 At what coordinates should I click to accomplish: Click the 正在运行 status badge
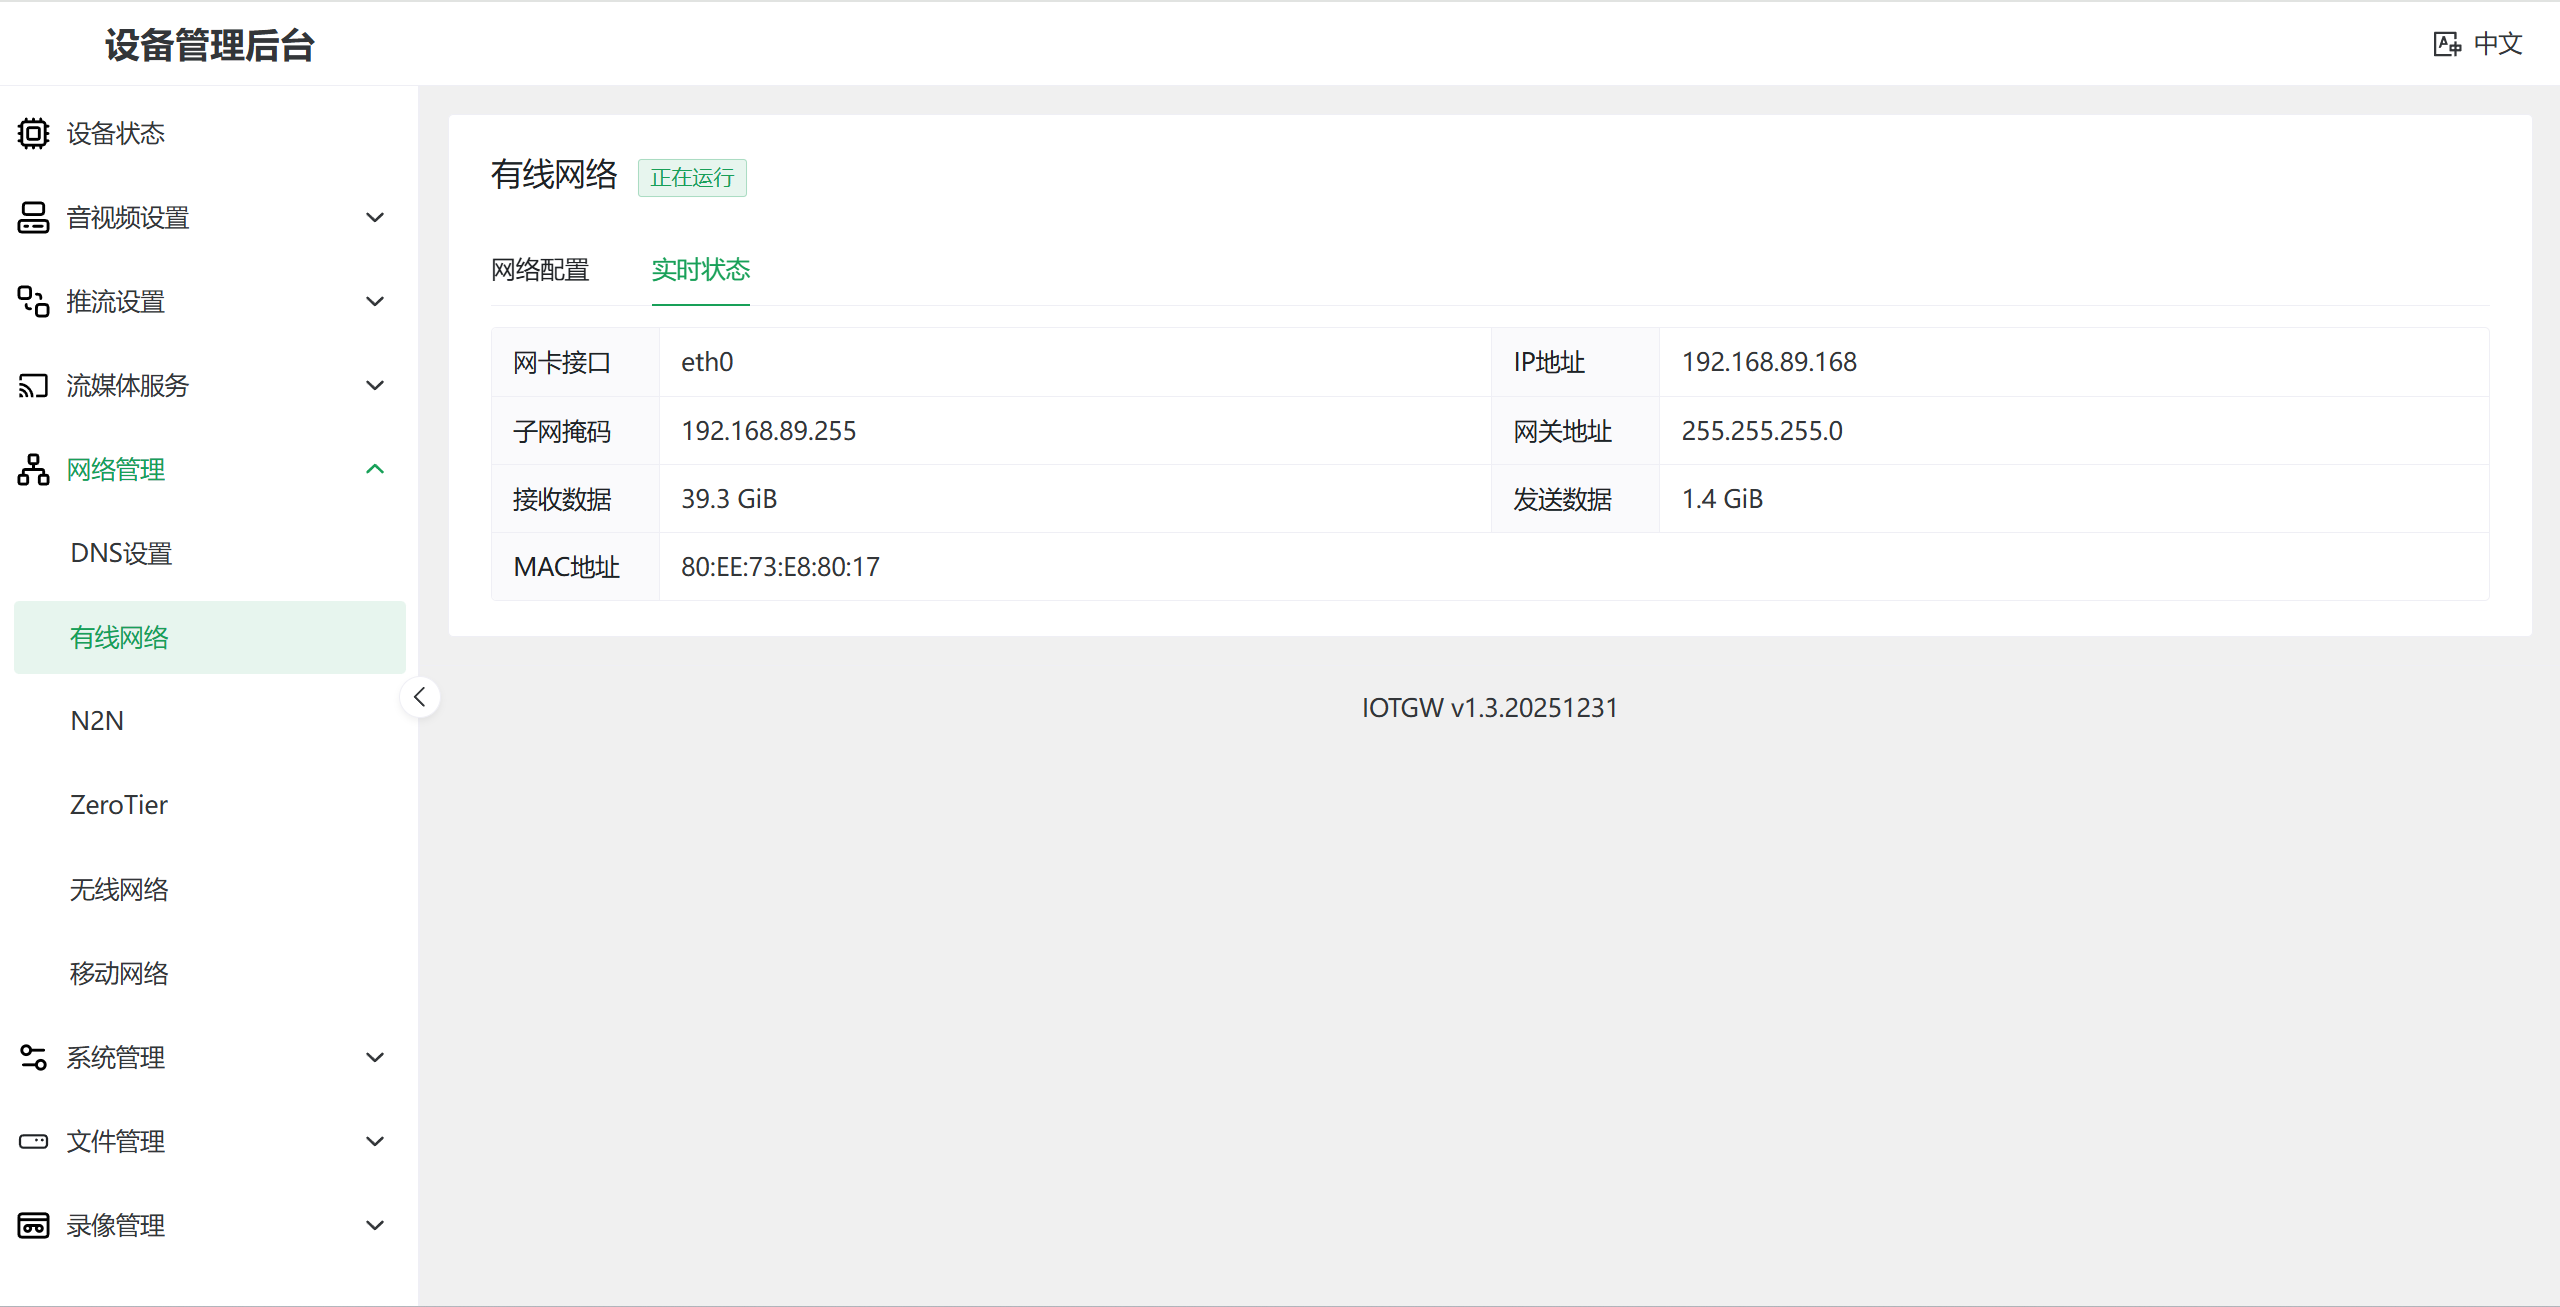click(x=692, y=178)
